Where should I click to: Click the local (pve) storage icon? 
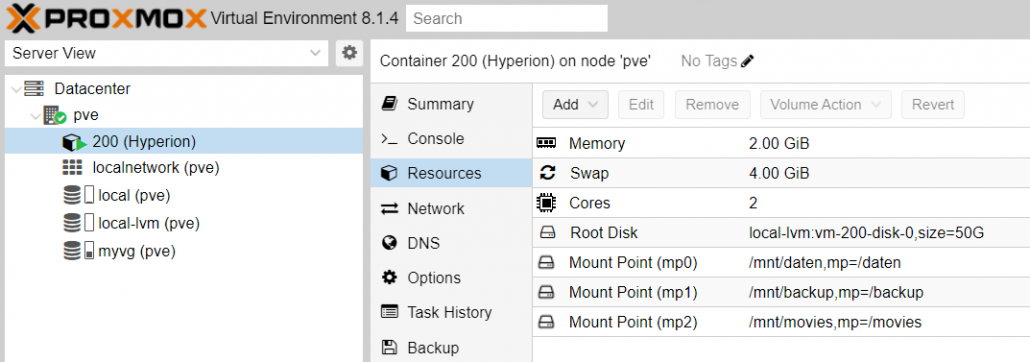pyautogui.click(x=79, y=195)
